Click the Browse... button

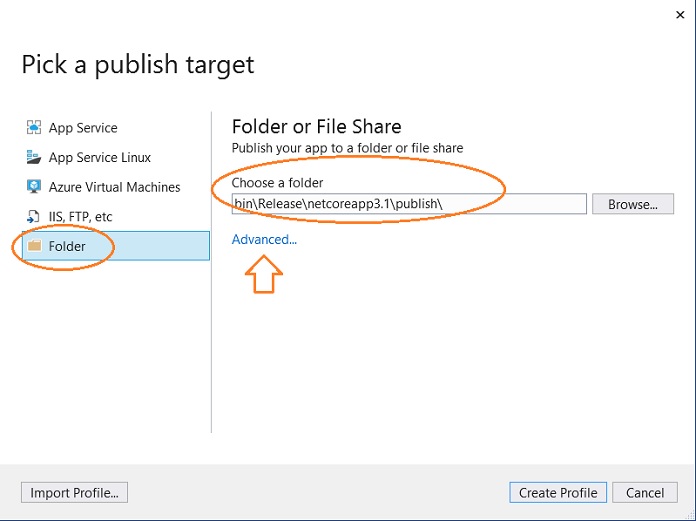(633, 204)
